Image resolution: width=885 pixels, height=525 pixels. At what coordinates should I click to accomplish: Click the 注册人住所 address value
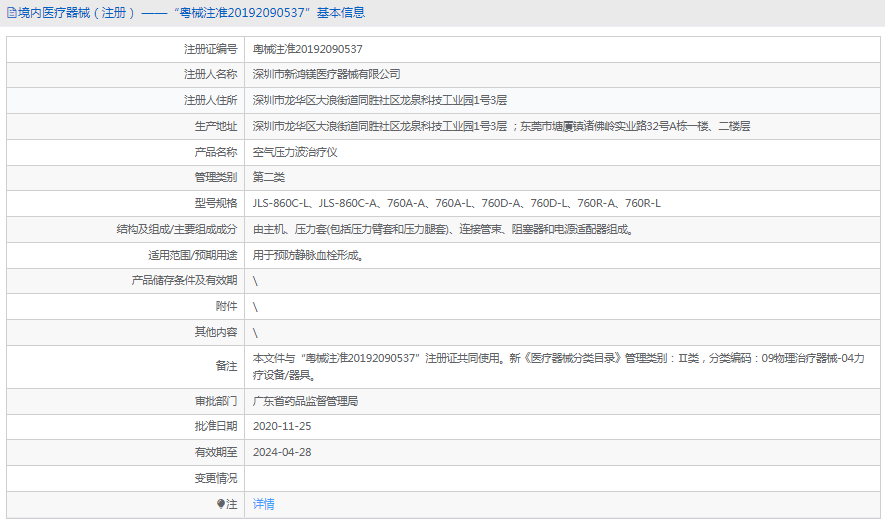click(x=380, y=100)
